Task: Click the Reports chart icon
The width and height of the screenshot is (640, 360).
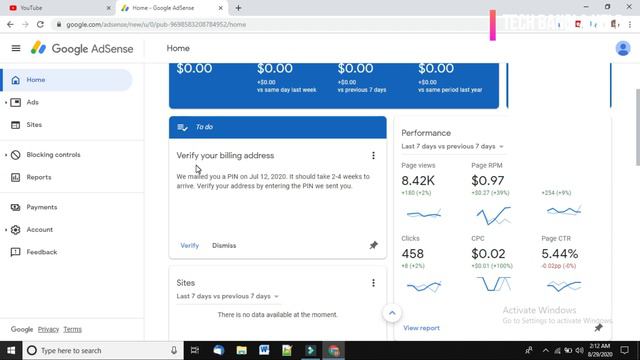Action: pyautogui.click(x=16, y=178)
